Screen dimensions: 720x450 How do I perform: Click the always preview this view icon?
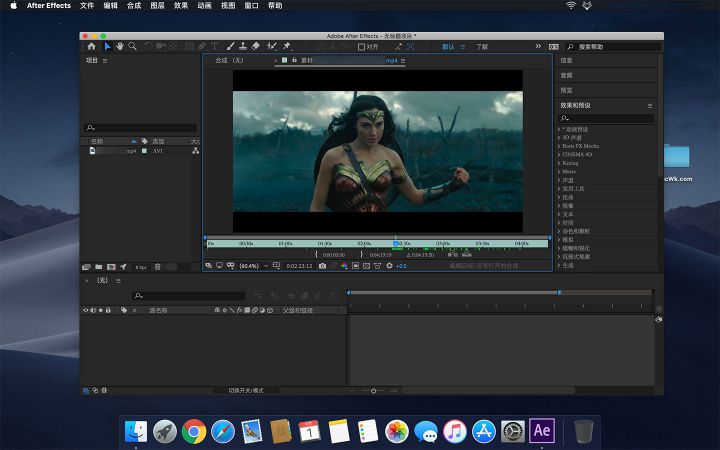(209, 266)
